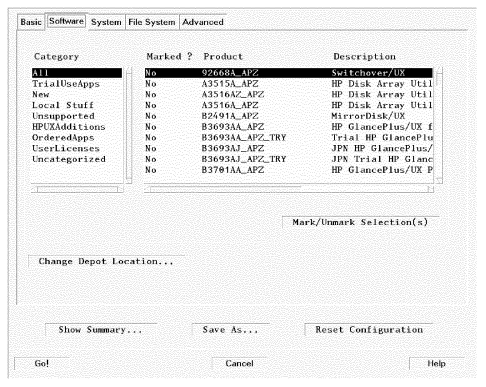Click the Product column header
This screenshot has width=486, height=387.
223,56
